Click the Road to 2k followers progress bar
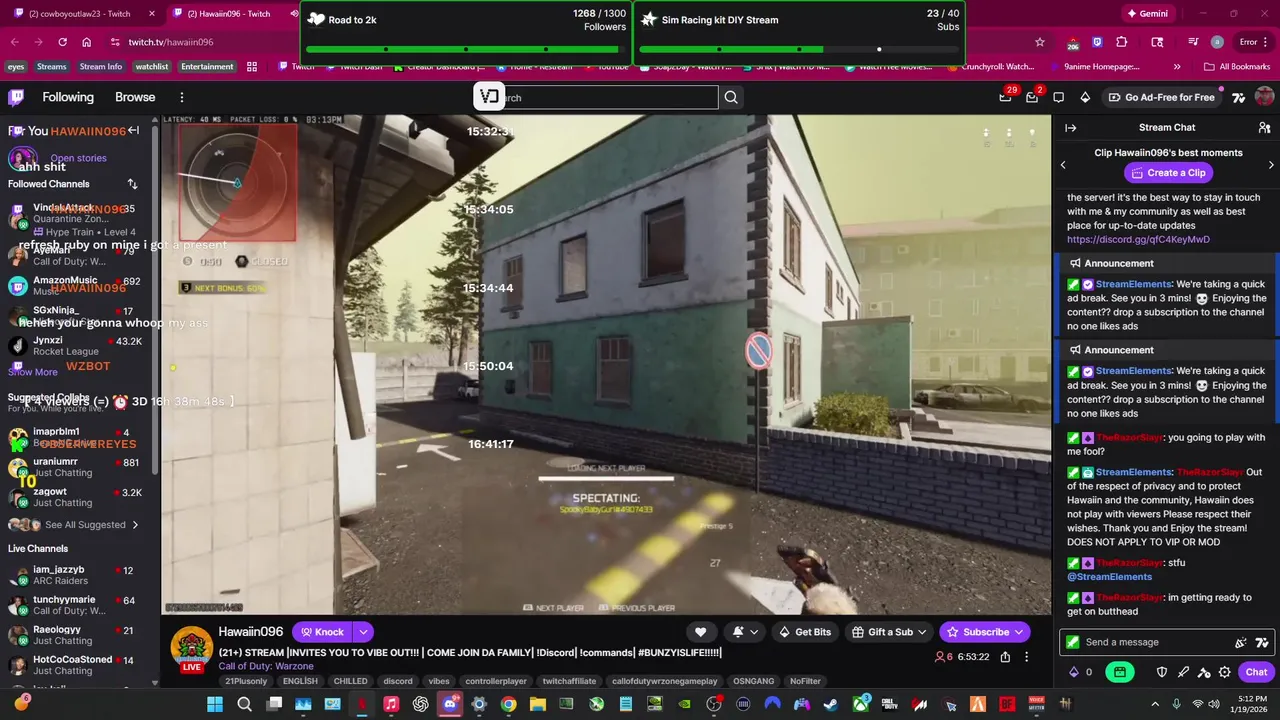Image resolution: width=1280 pixels, height=720 pixels. point(466,48)
